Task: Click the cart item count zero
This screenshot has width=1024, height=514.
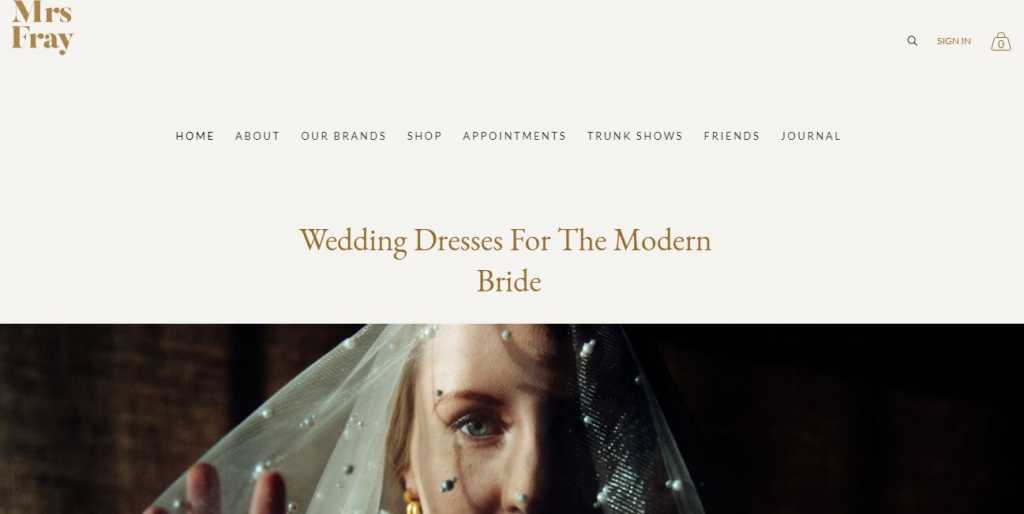Action: 1000,44
